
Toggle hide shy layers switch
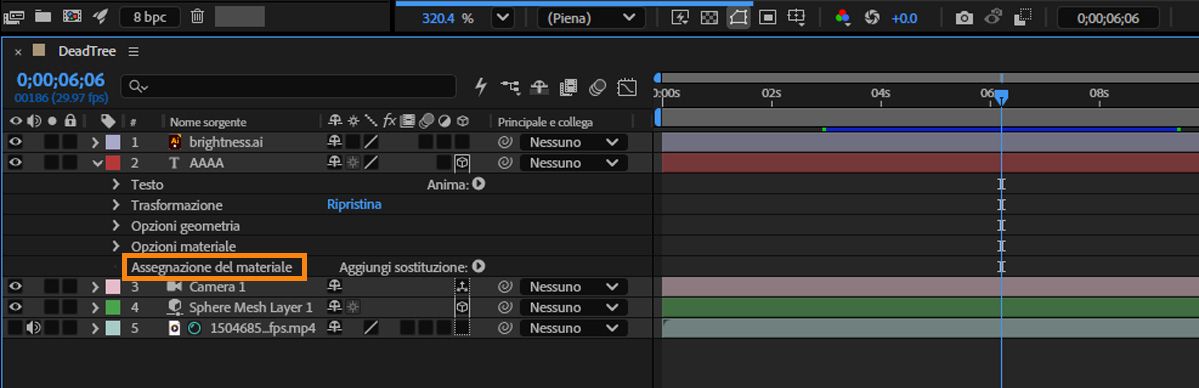pos(539,87)
